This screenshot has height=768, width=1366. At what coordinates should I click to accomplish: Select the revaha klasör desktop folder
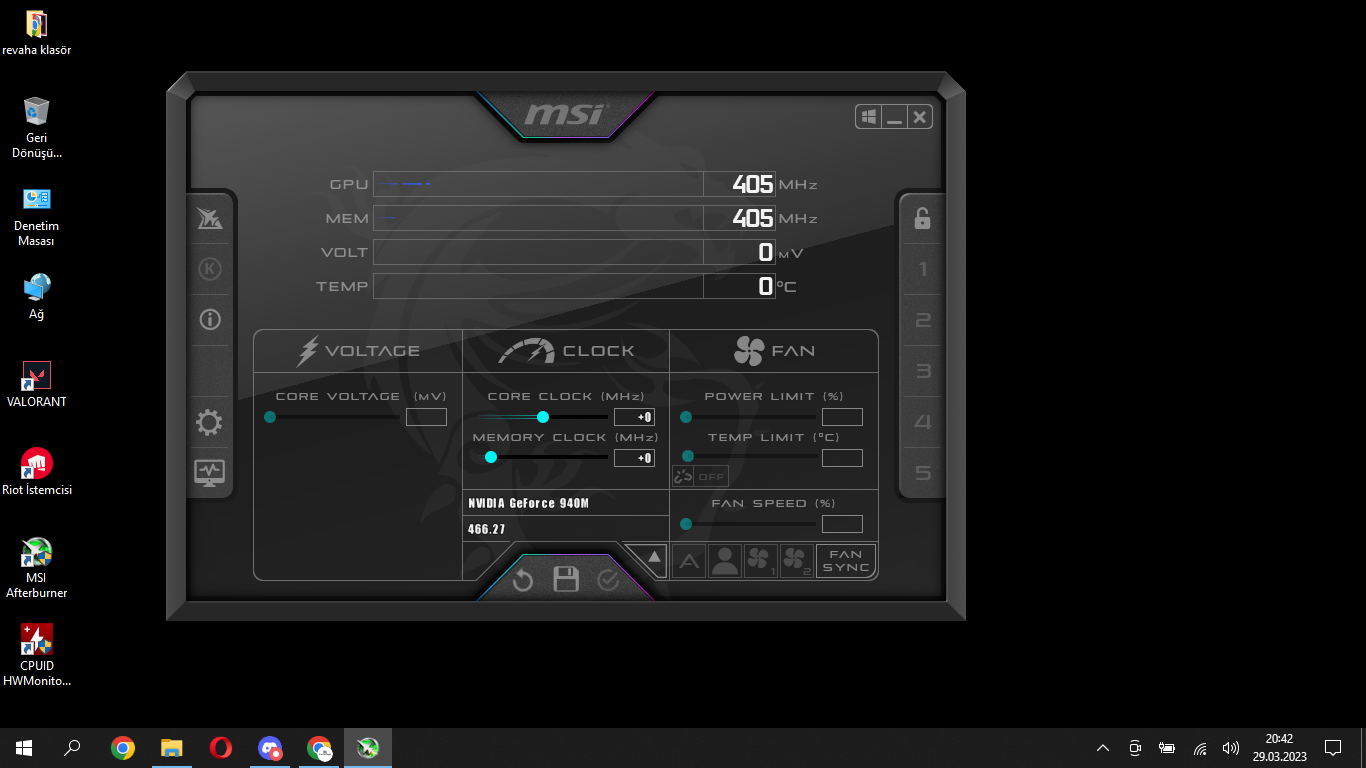click(36, 33)
